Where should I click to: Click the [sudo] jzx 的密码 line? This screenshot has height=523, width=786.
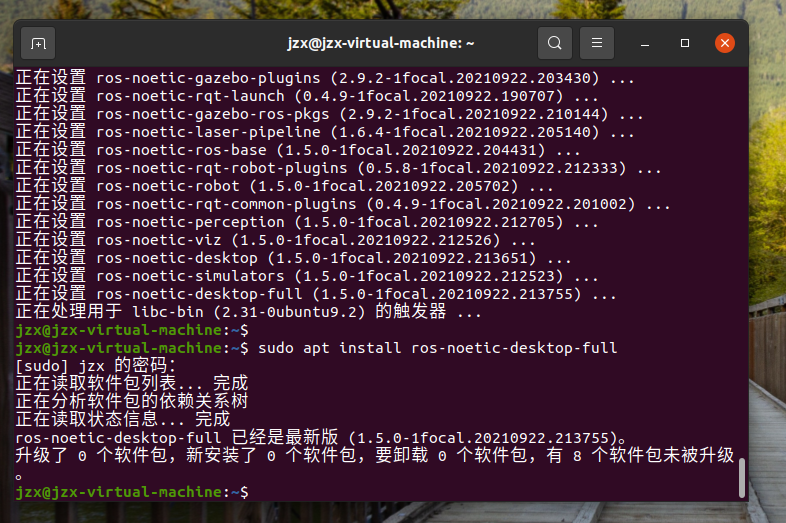(96, 366)
